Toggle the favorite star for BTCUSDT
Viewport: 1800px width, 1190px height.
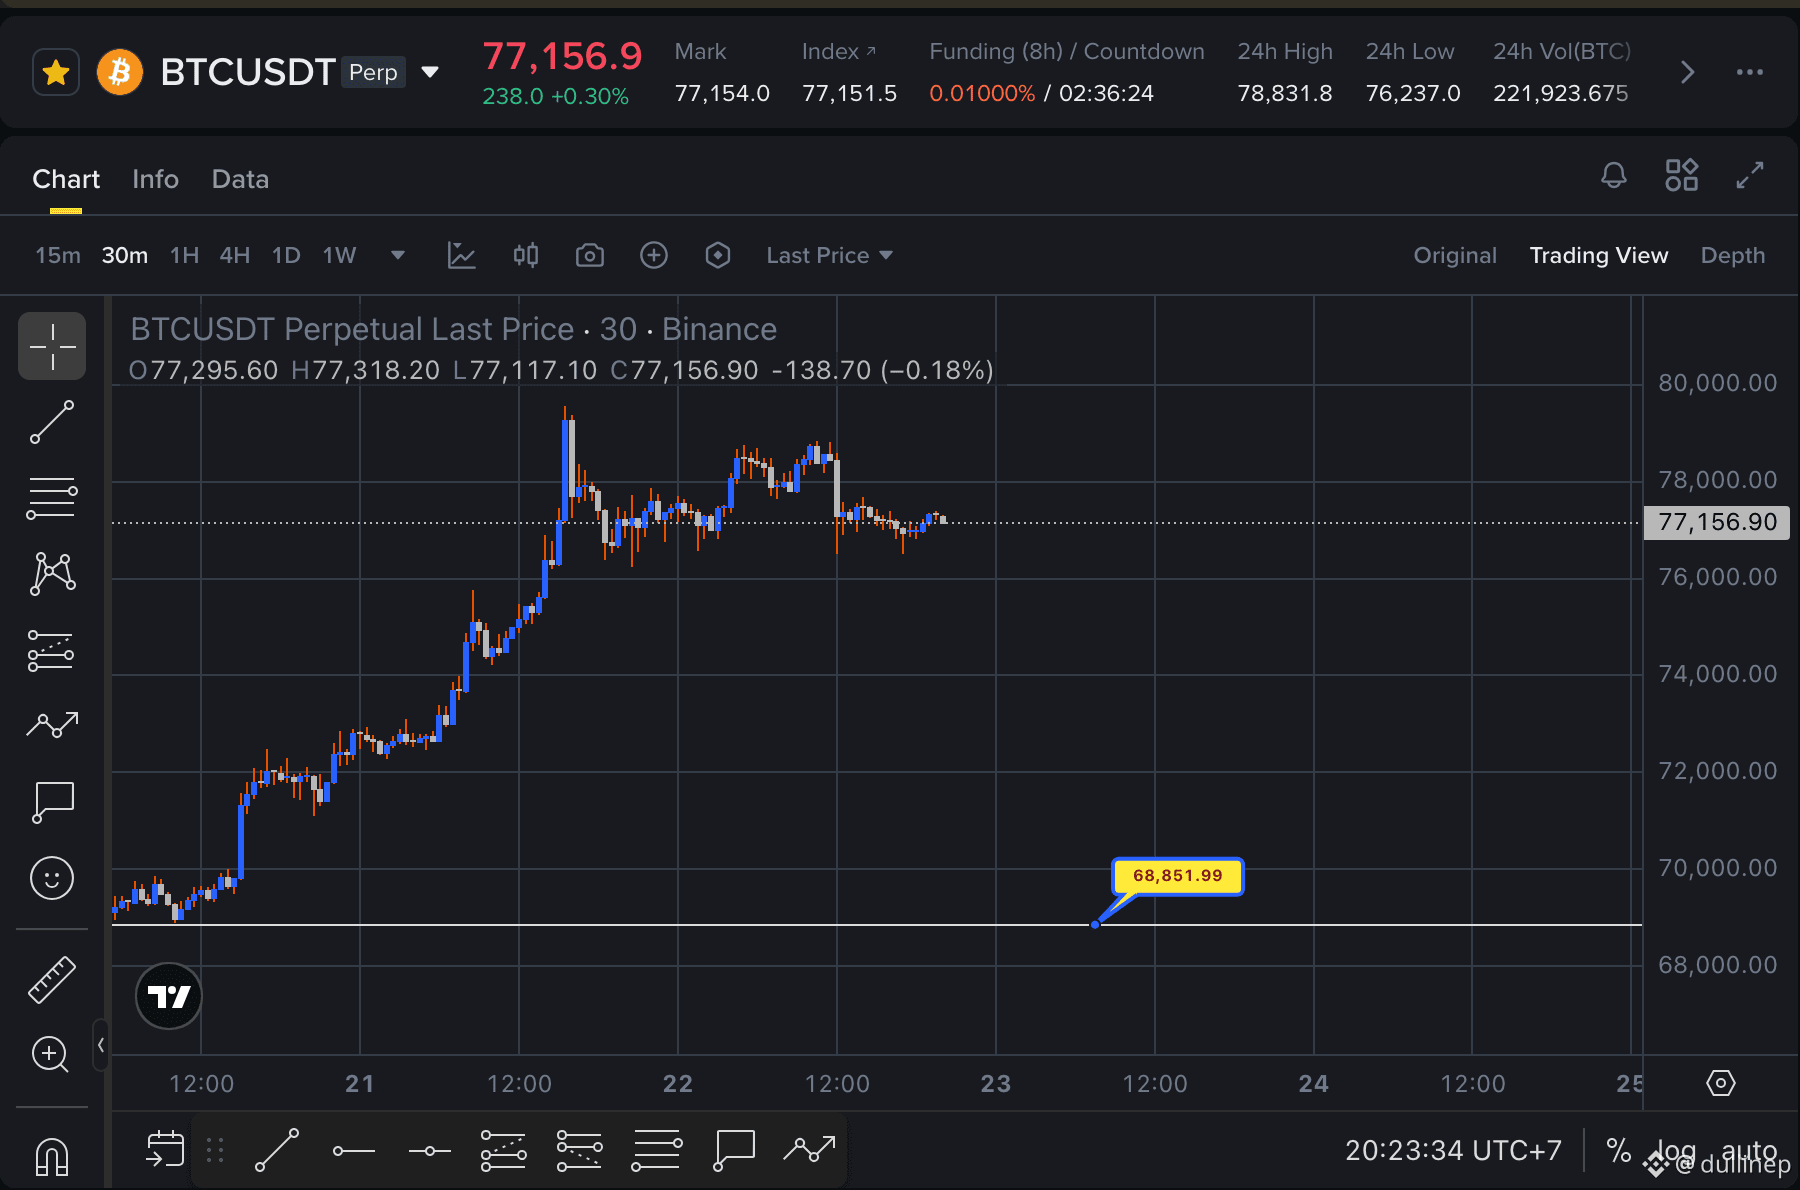(56, 72)
